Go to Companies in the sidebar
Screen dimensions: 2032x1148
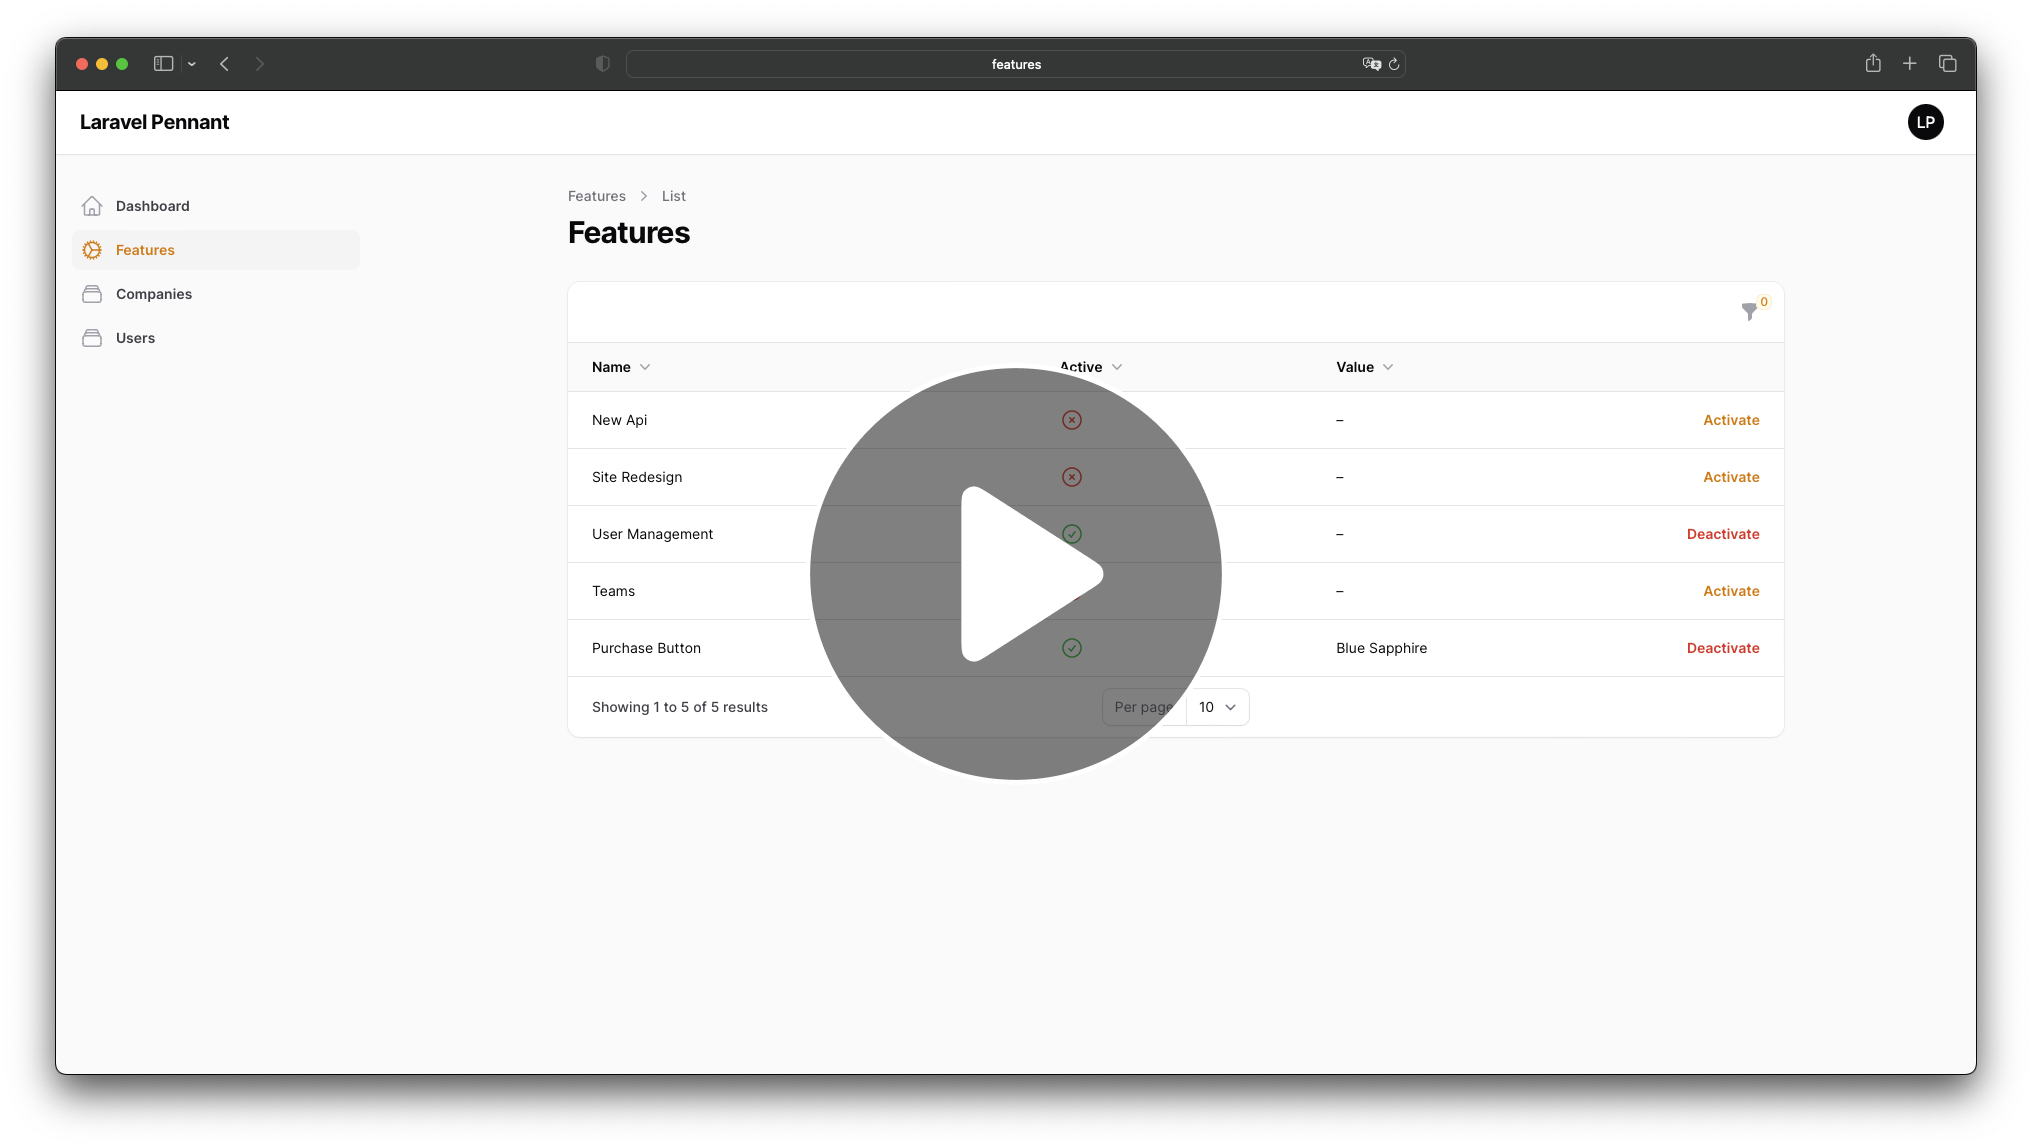click(x=153, y=294)
